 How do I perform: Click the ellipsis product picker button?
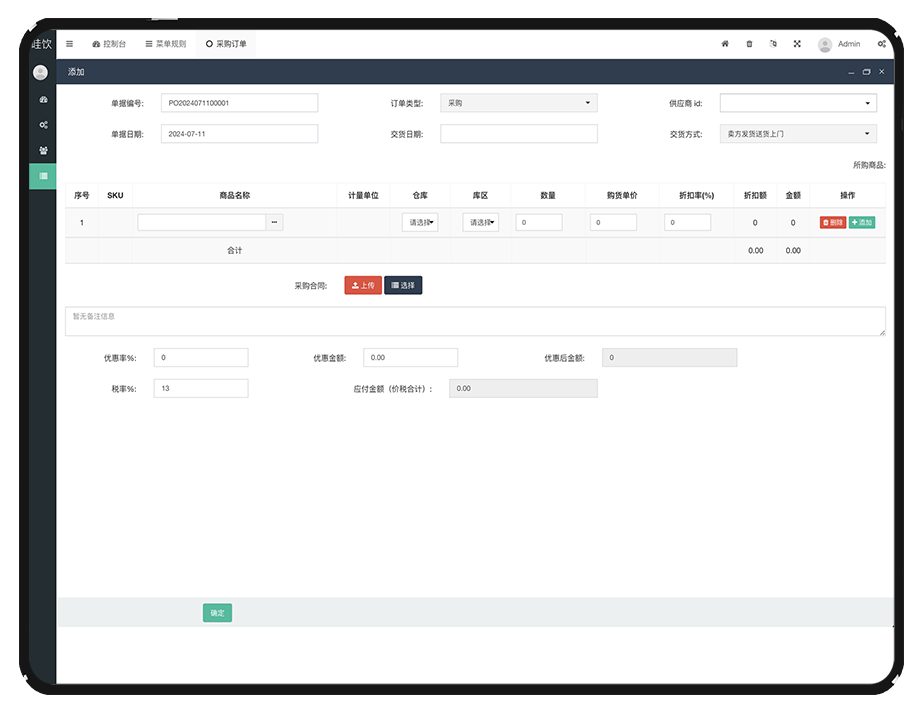click(x=274, y=222)
